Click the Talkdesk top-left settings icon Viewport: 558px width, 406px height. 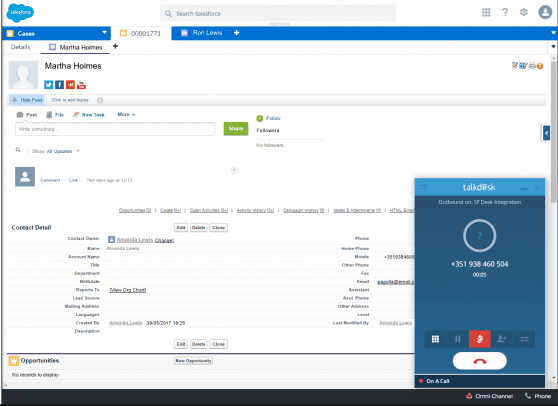(424, 187)
